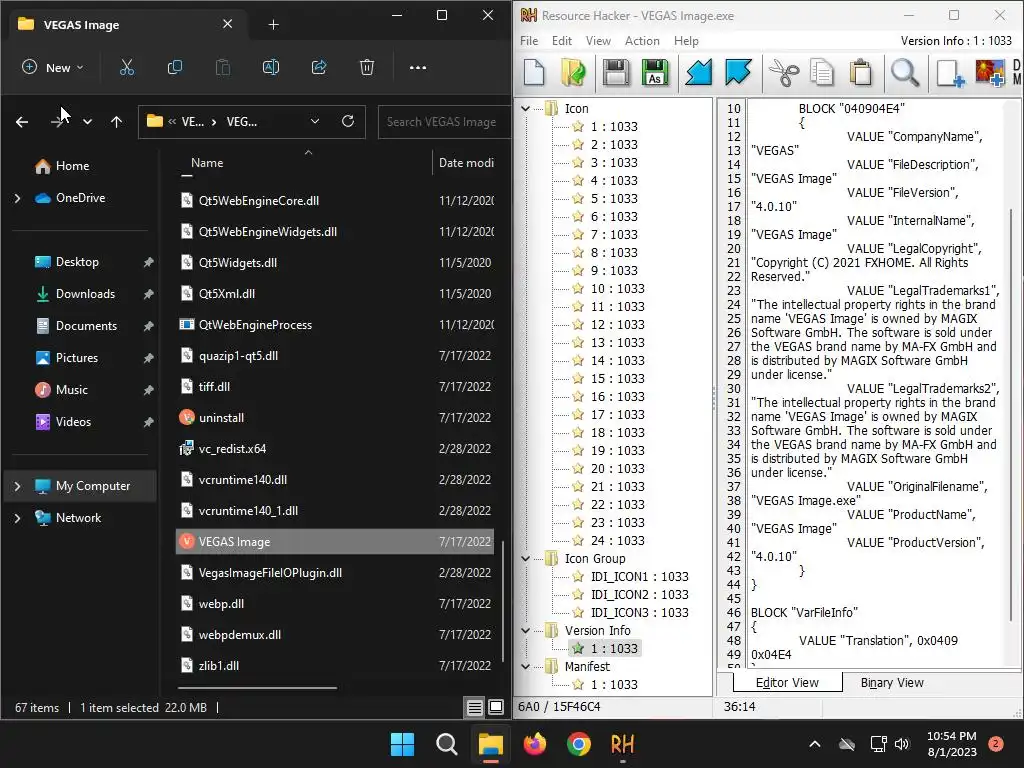Open Help menu in Resource Hacker
Image resolution: width=1024 pixels, height=768 pixels.
click(686, 40)
